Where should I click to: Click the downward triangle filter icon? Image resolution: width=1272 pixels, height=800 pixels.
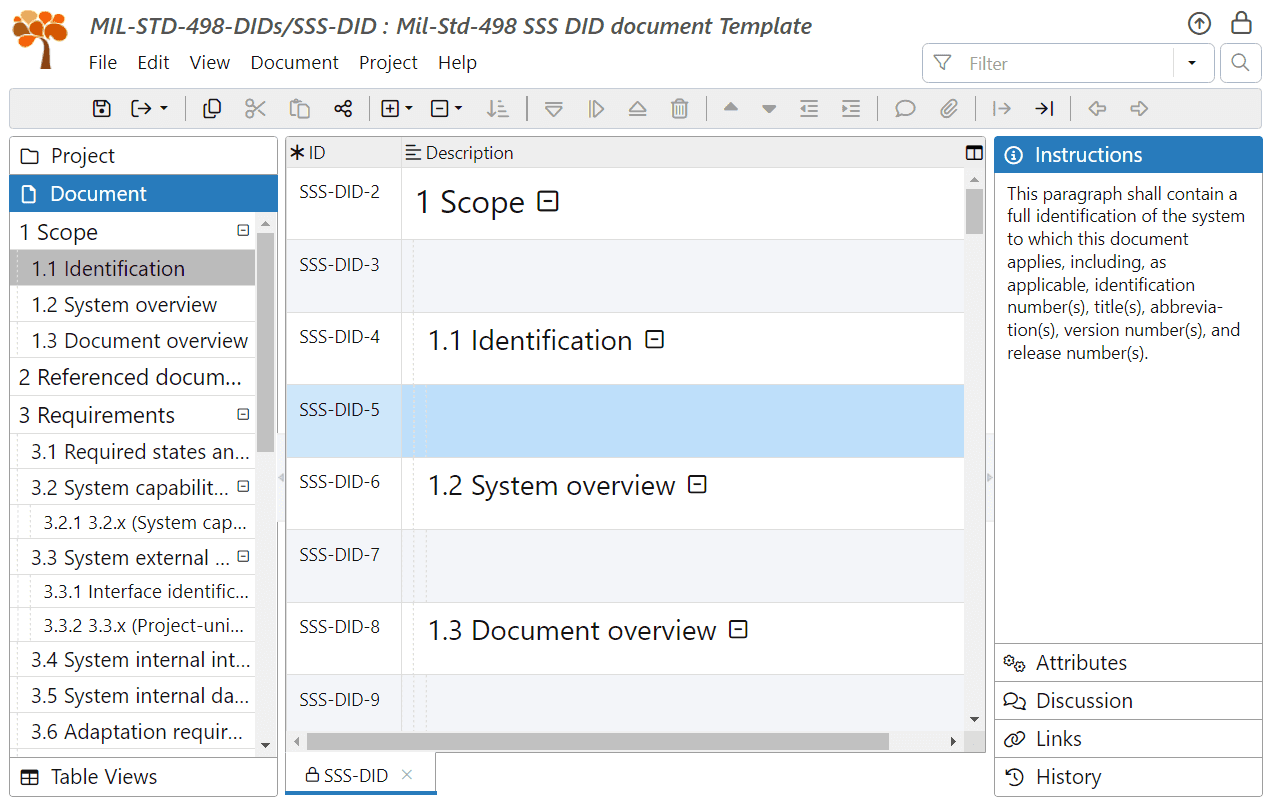(x=553, y=109)
